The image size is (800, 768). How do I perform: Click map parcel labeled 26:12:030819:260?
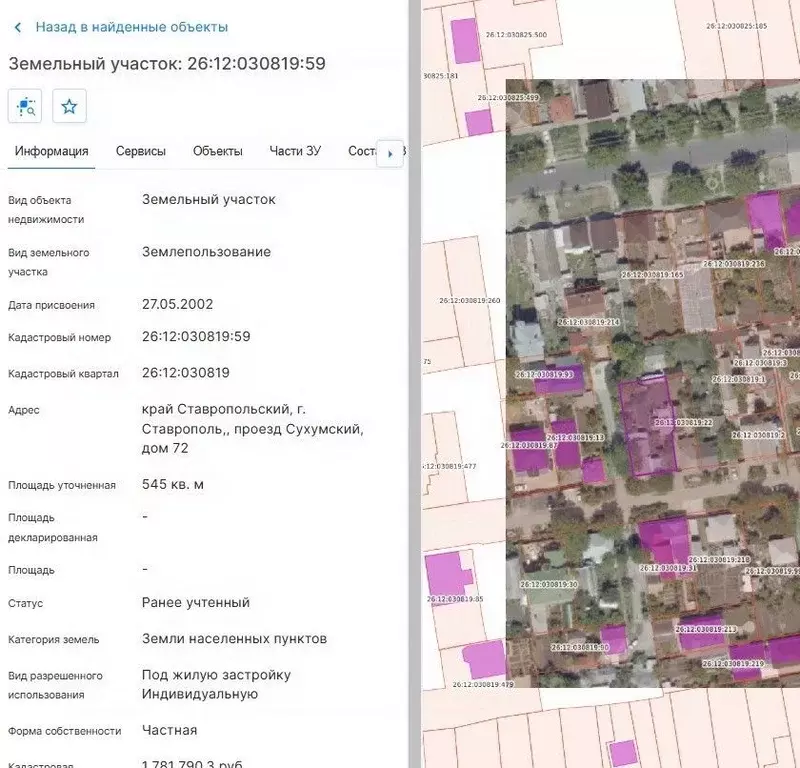[x=470, y=300]
